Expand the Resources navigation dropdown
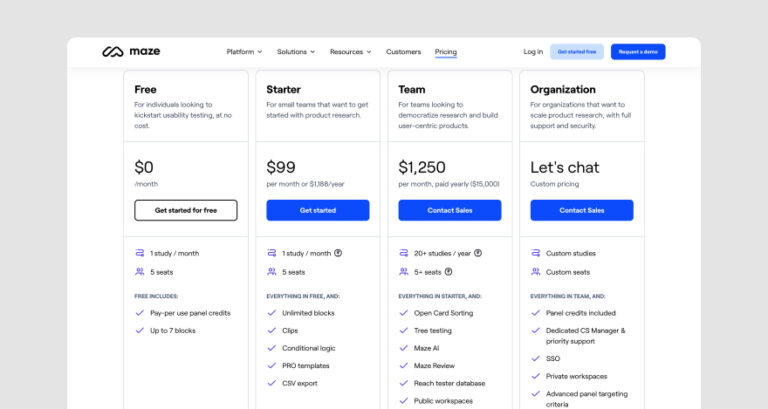The width and height of the screenshot is (768, 409). point(350,52)
